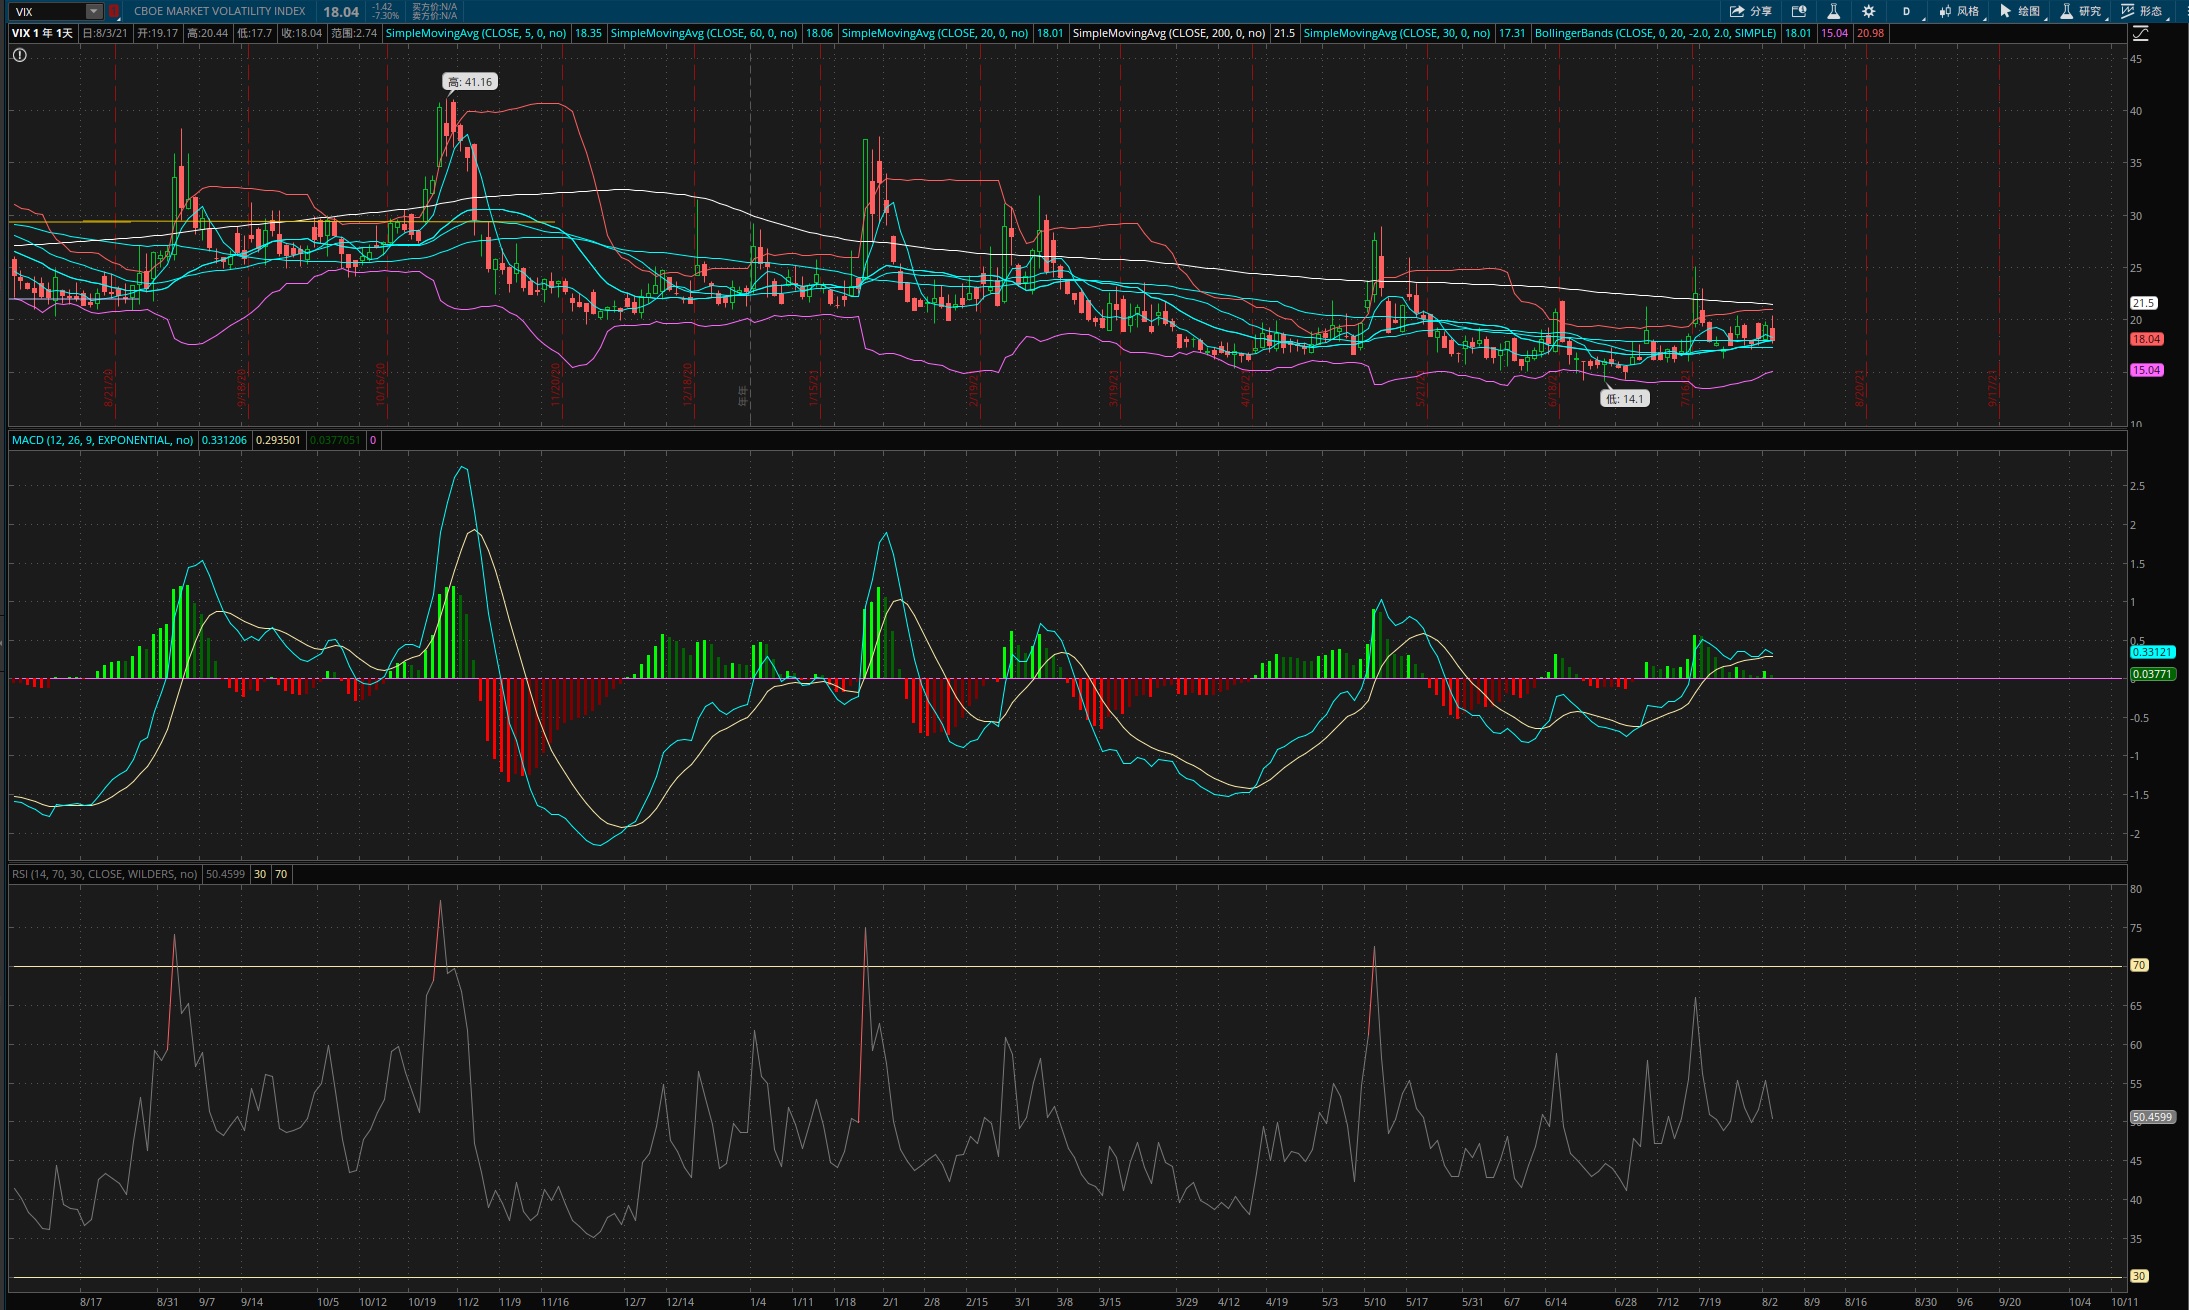Click the chart scale icon above price axis

pos(2140,33)
